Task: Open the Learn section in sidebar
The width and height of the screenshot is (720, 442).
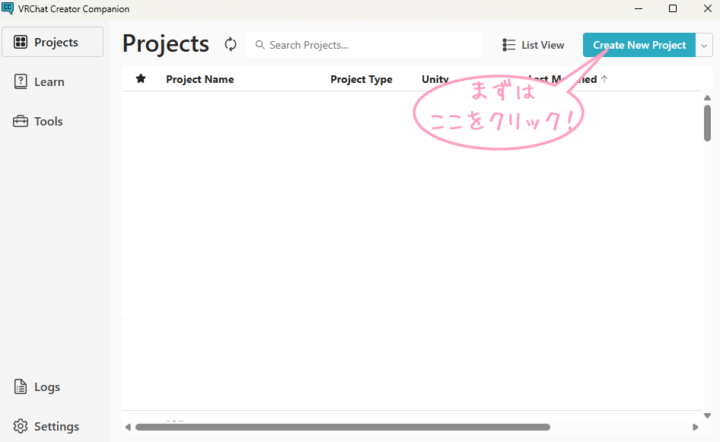Action: pyautogui.click(x=39, y=82)
